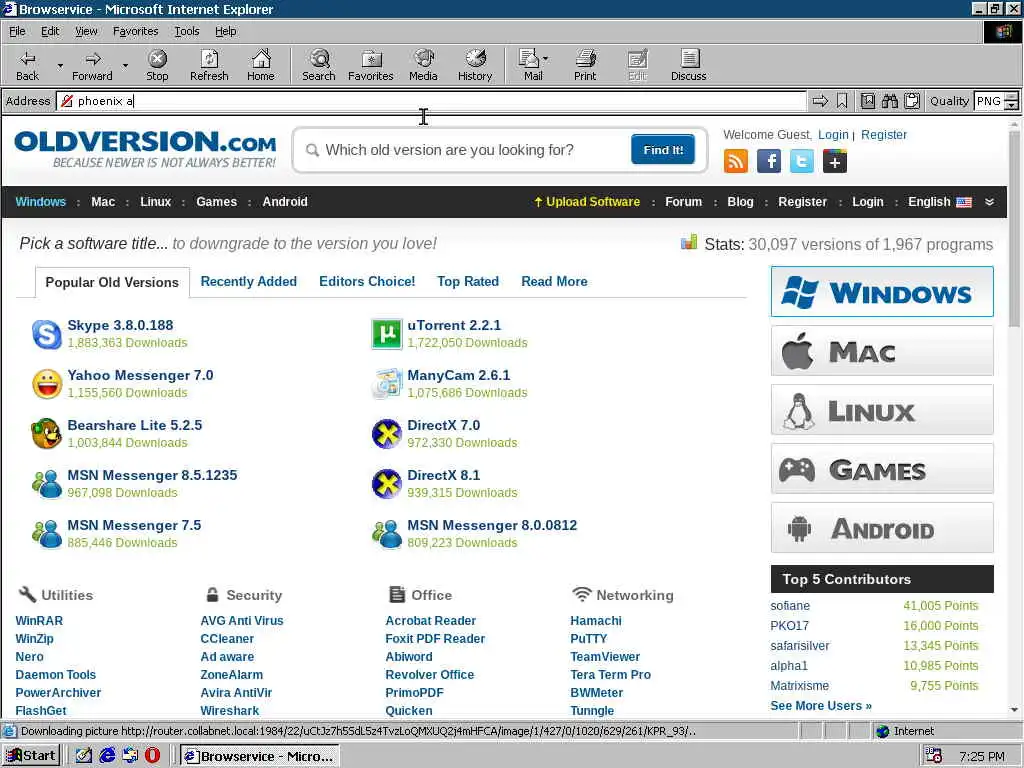Open the Tools menu
This screenshot has width=1024, height=768.
[187, 31]
